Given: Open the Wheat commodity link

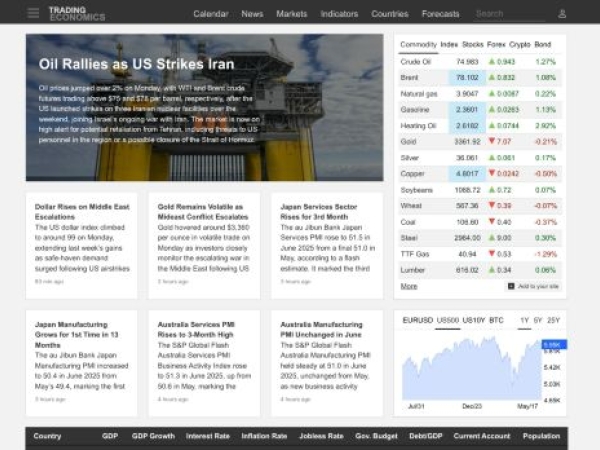Looking at the screenshot, I should pyautogui.click(x=411, y=206).
